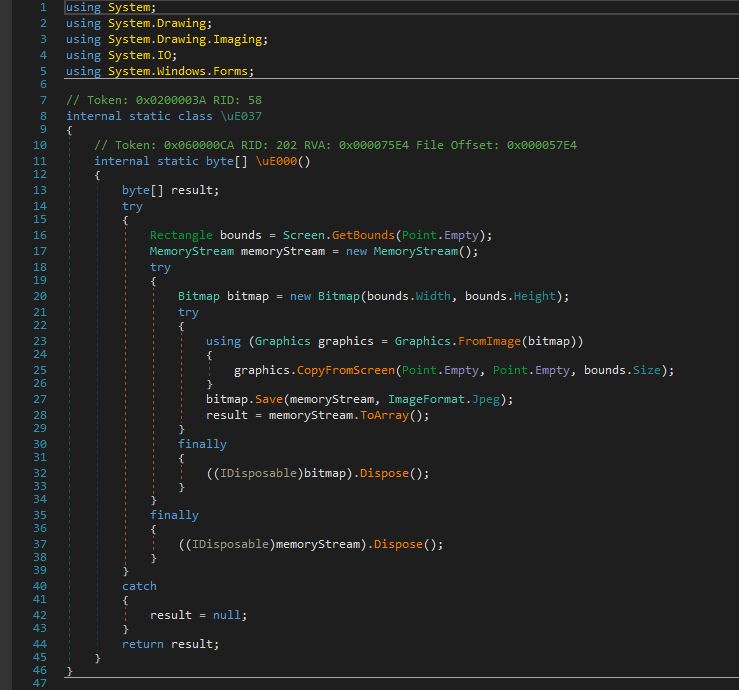
Task: Click the FromImage method reference
Action: tap(489, 341)
